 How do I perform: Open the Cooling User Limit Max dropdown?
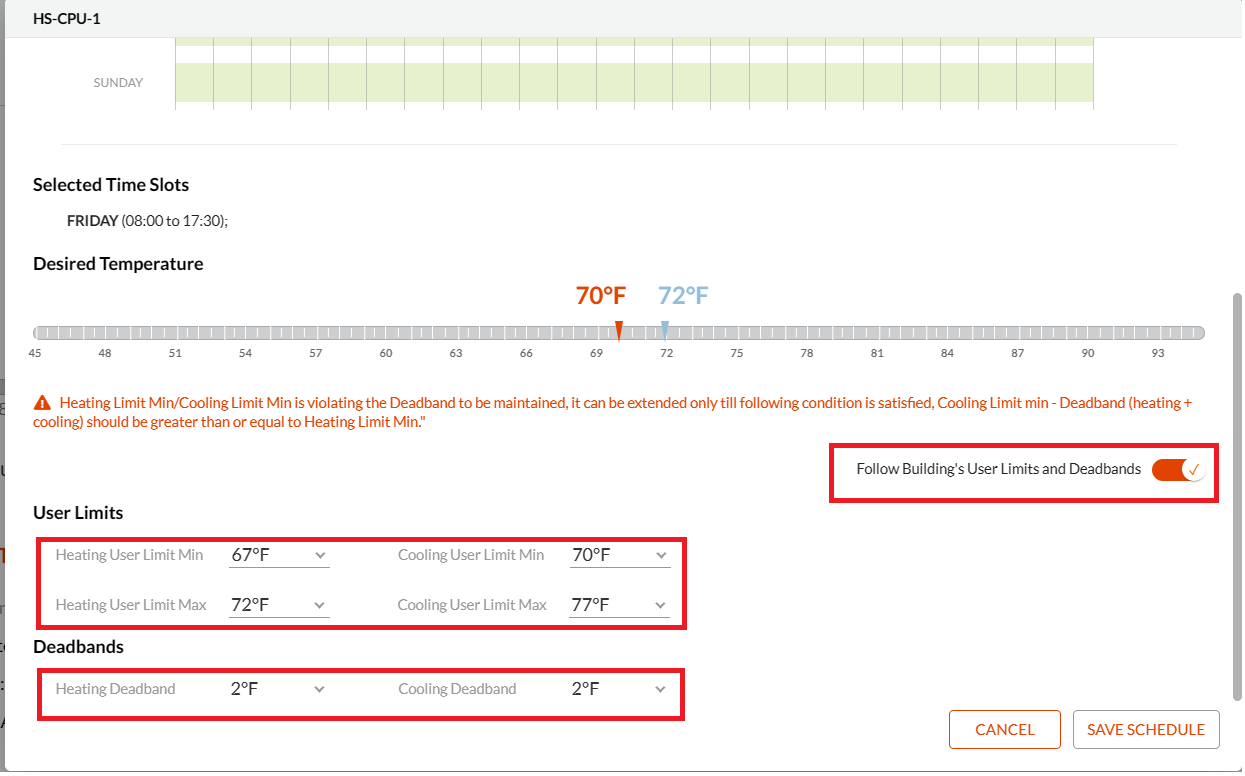coord(659,604)
